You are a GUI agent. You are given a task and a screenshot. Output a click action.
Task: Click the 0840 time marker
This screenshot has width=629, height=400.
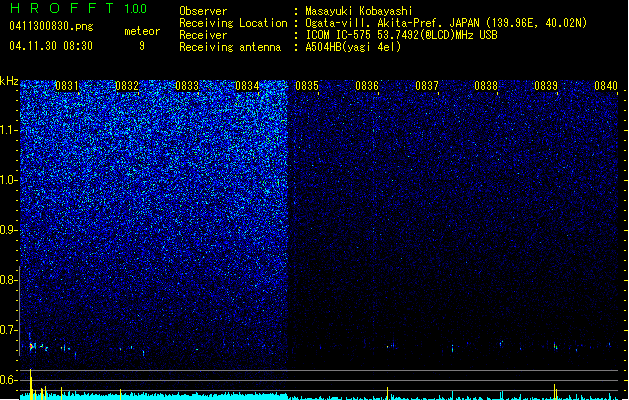click(x=606, y=86)
